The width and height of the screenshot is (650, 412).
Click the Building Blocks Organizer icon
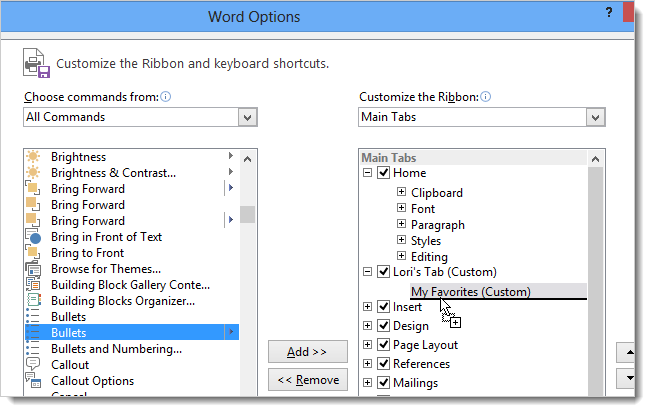33,301
